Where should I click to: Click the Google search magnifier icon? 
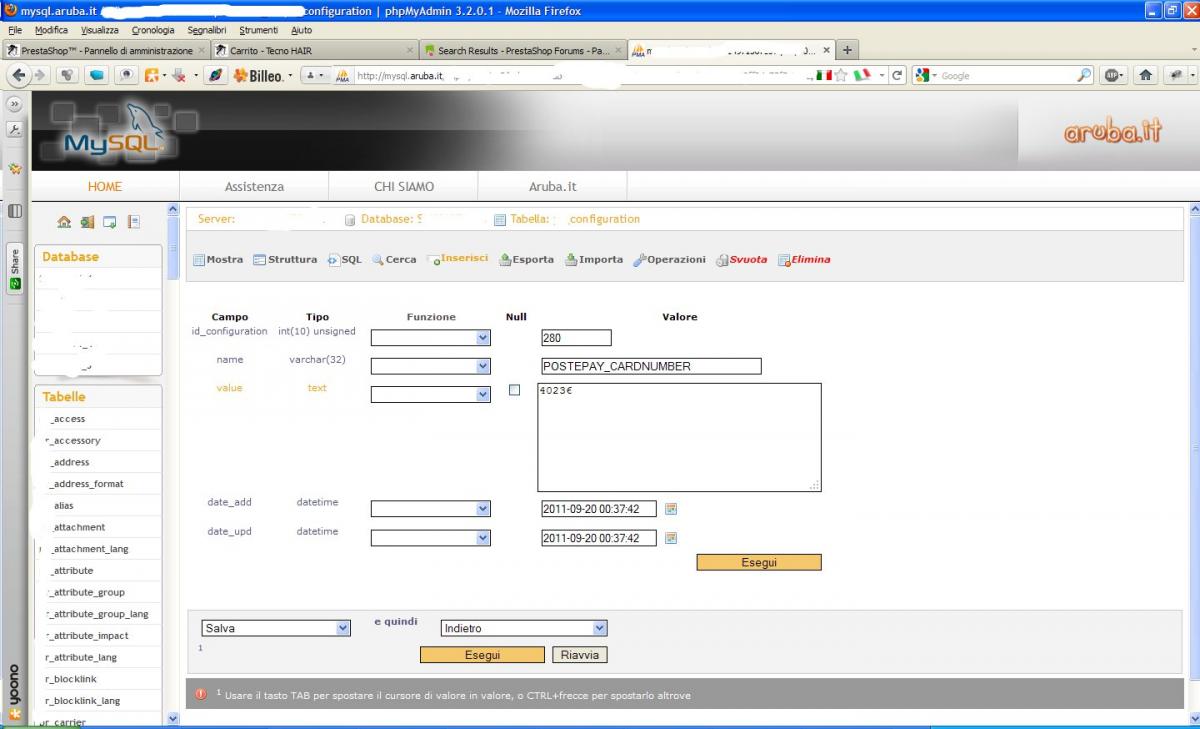point(1084,75)
